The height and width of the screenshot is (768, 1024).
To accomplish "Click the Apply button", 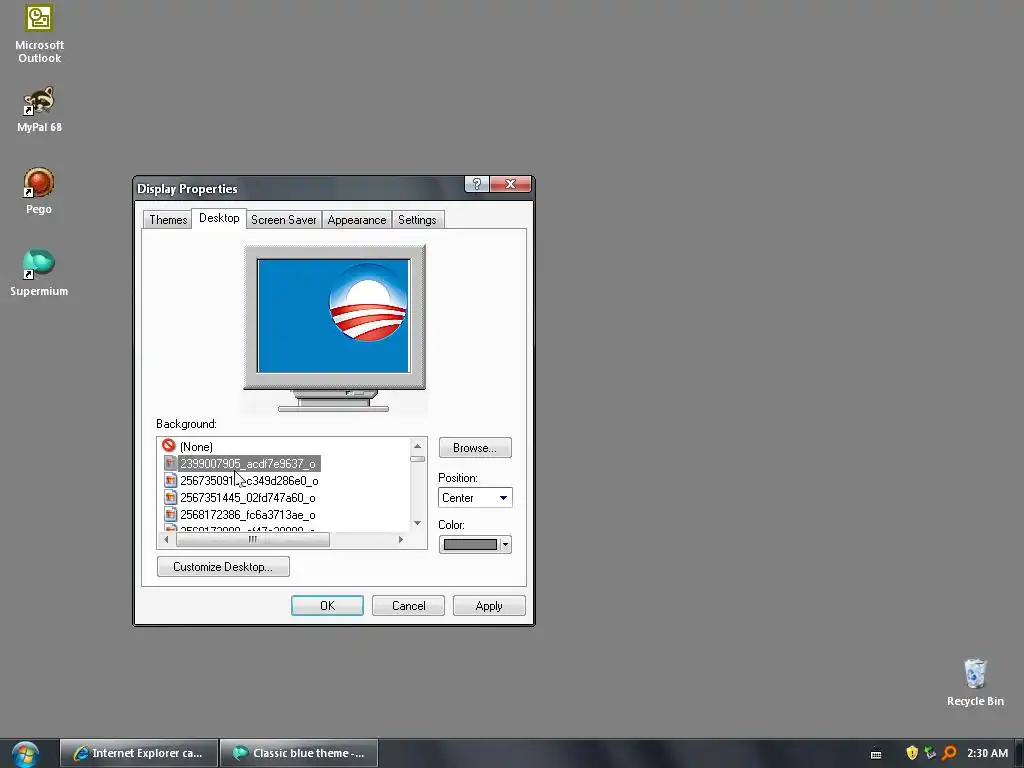I will coord(489,606).
